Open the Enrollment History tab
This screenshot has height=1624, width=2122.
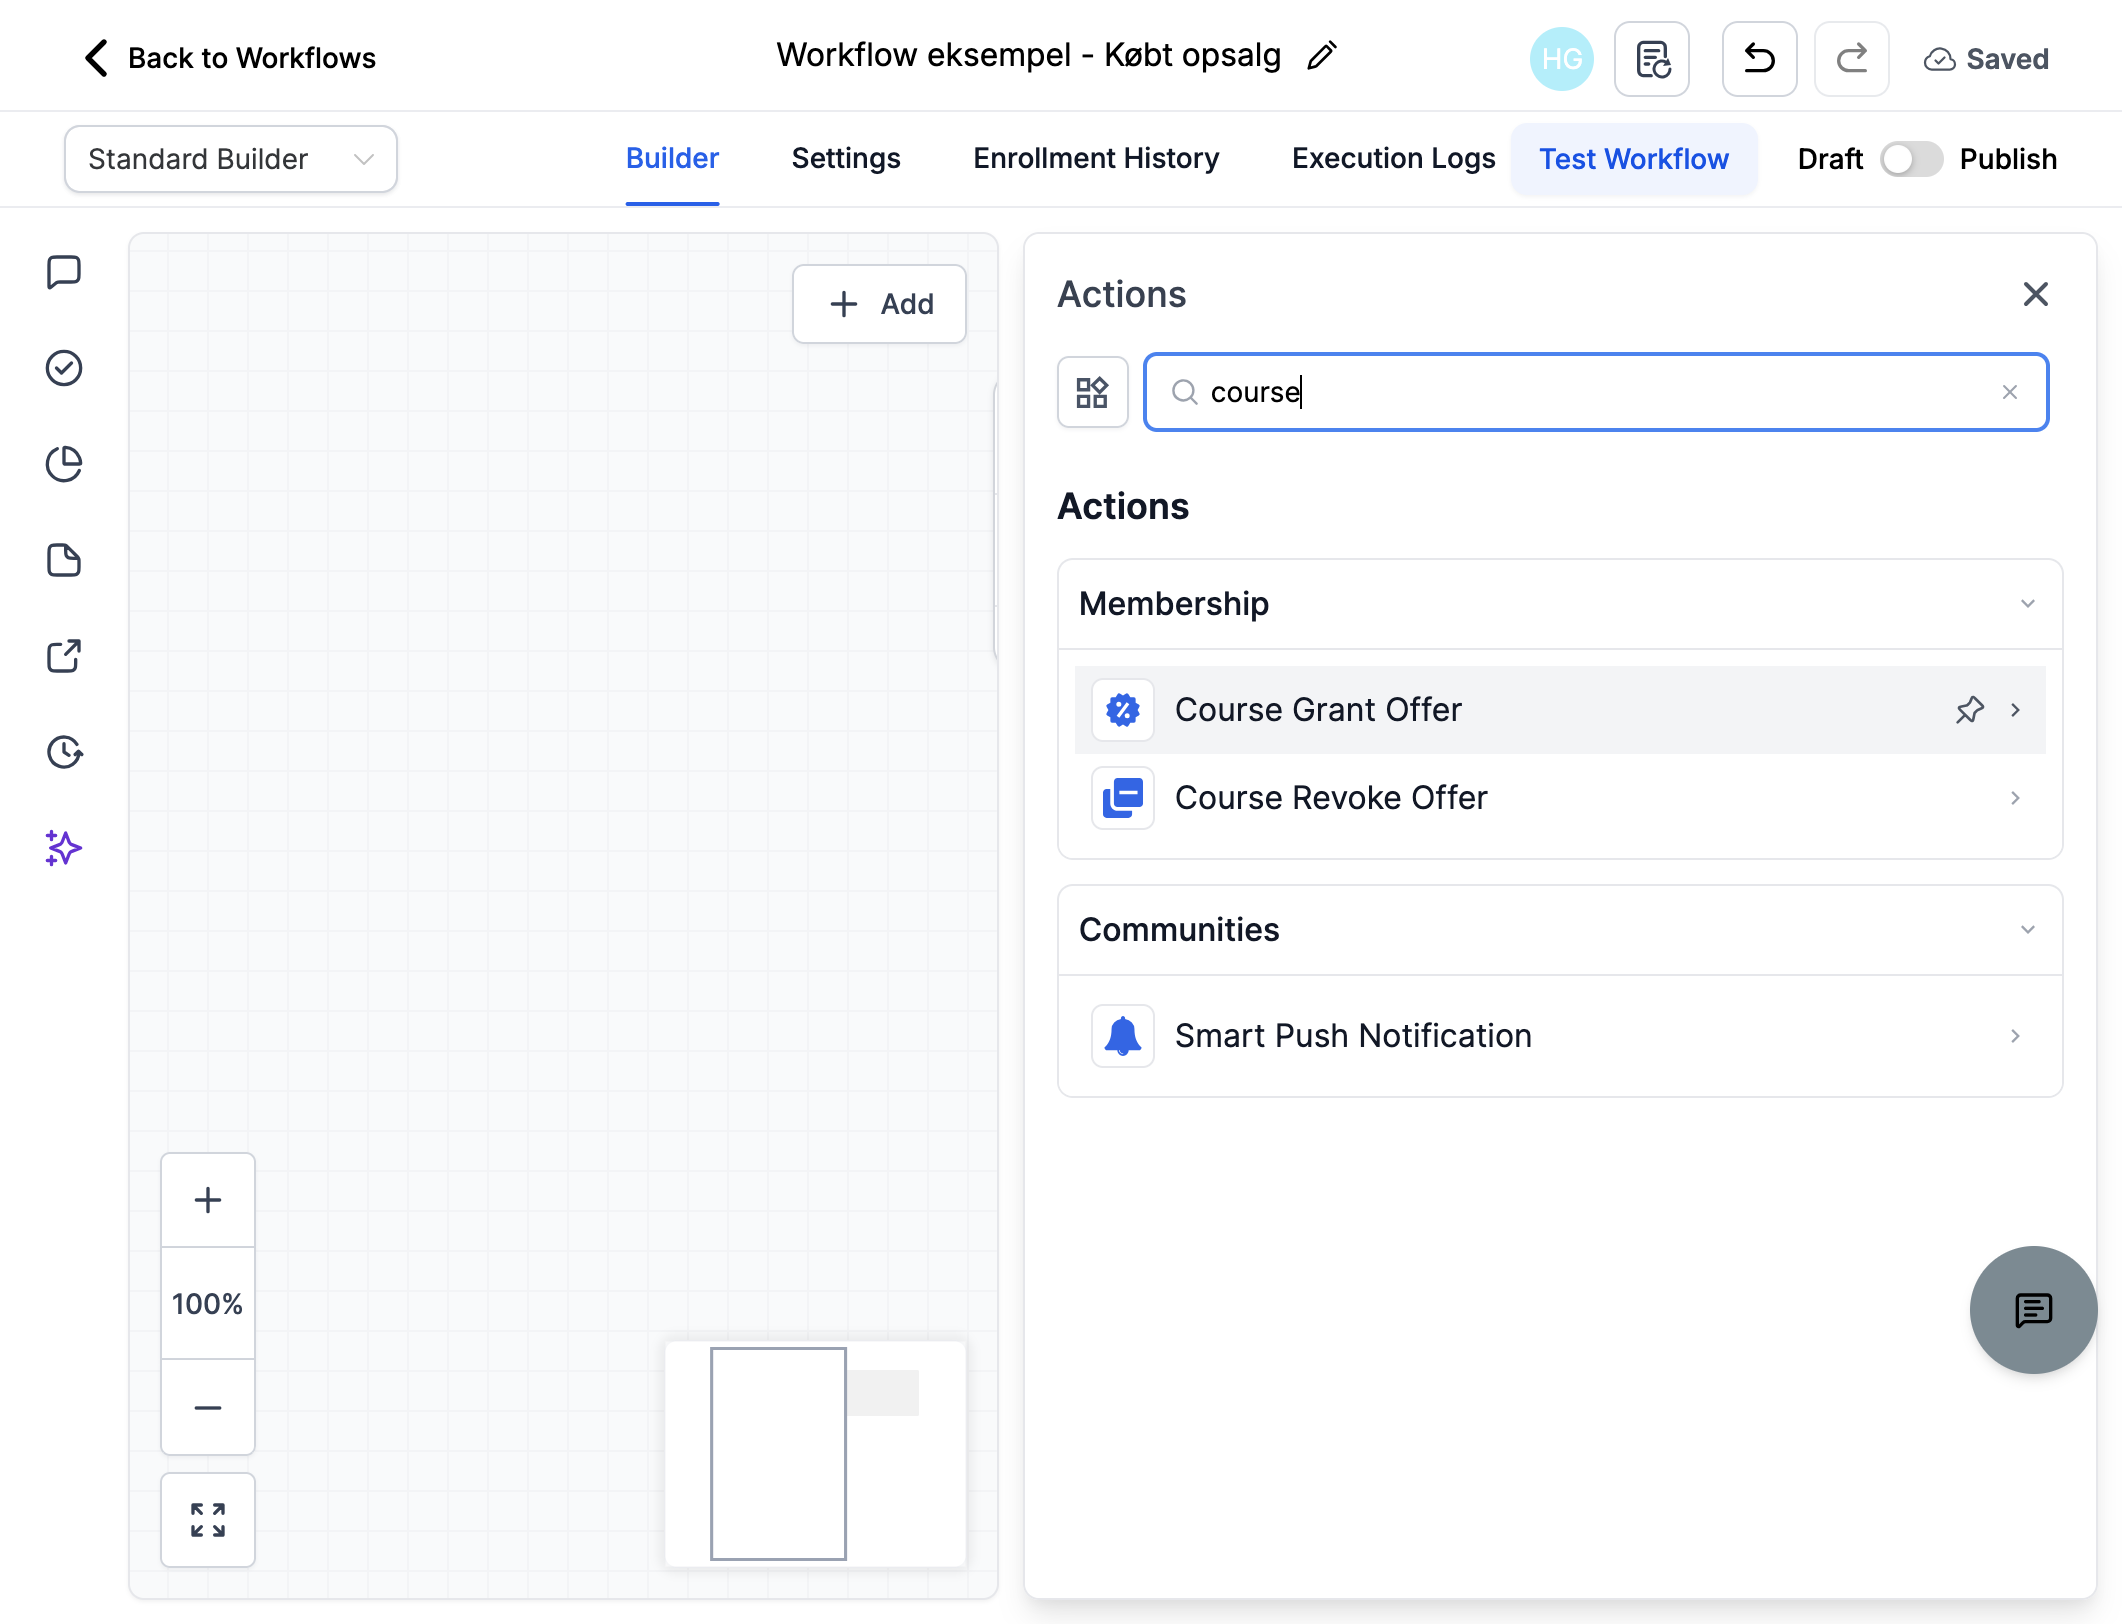tap(1096, 159)
